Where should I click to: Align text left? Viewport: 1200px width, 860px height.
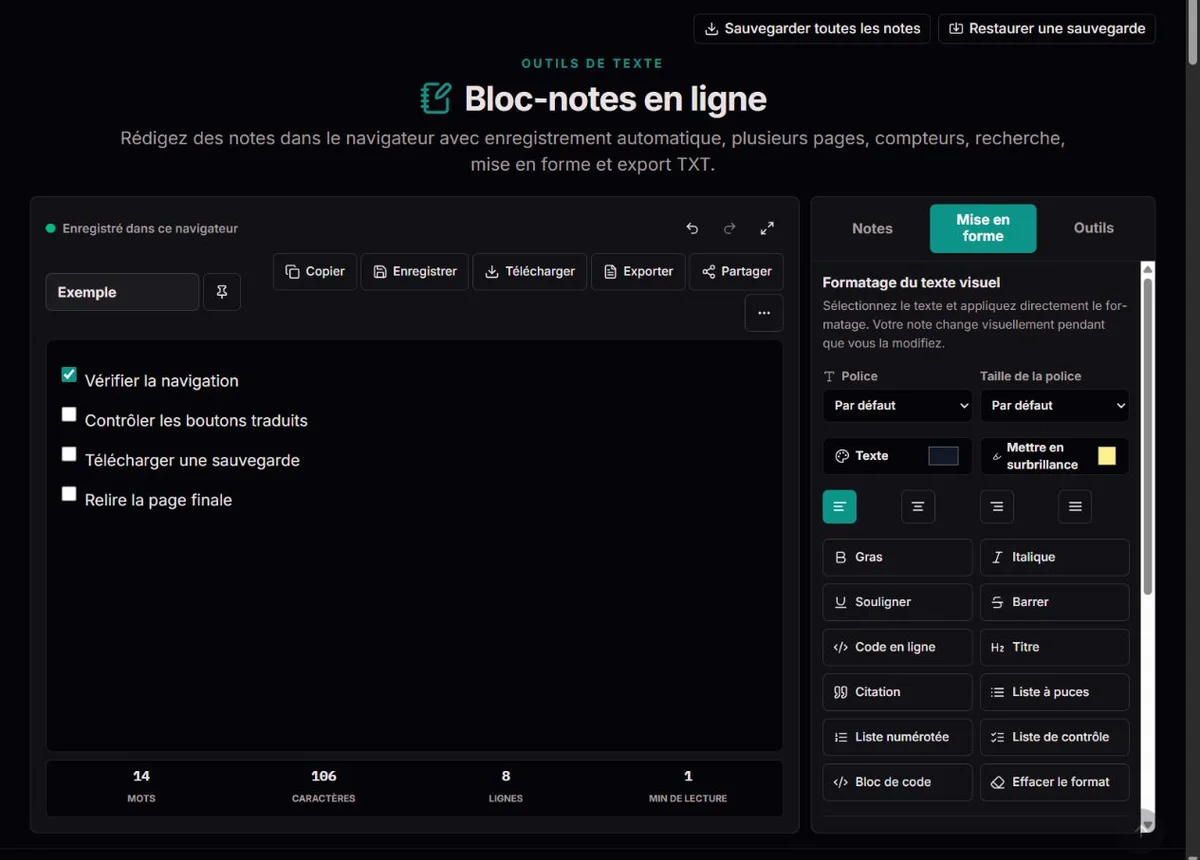point(840,507)
